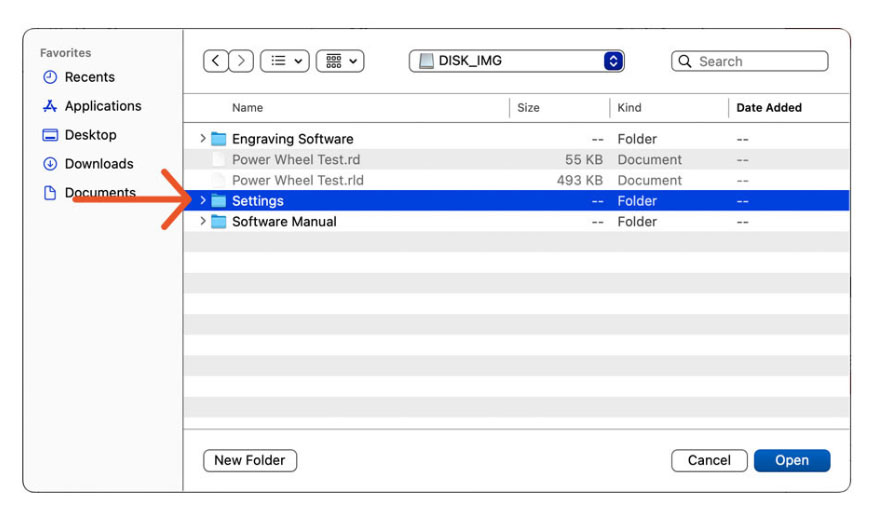Select the Software Manual folder name

click(284, 222)
